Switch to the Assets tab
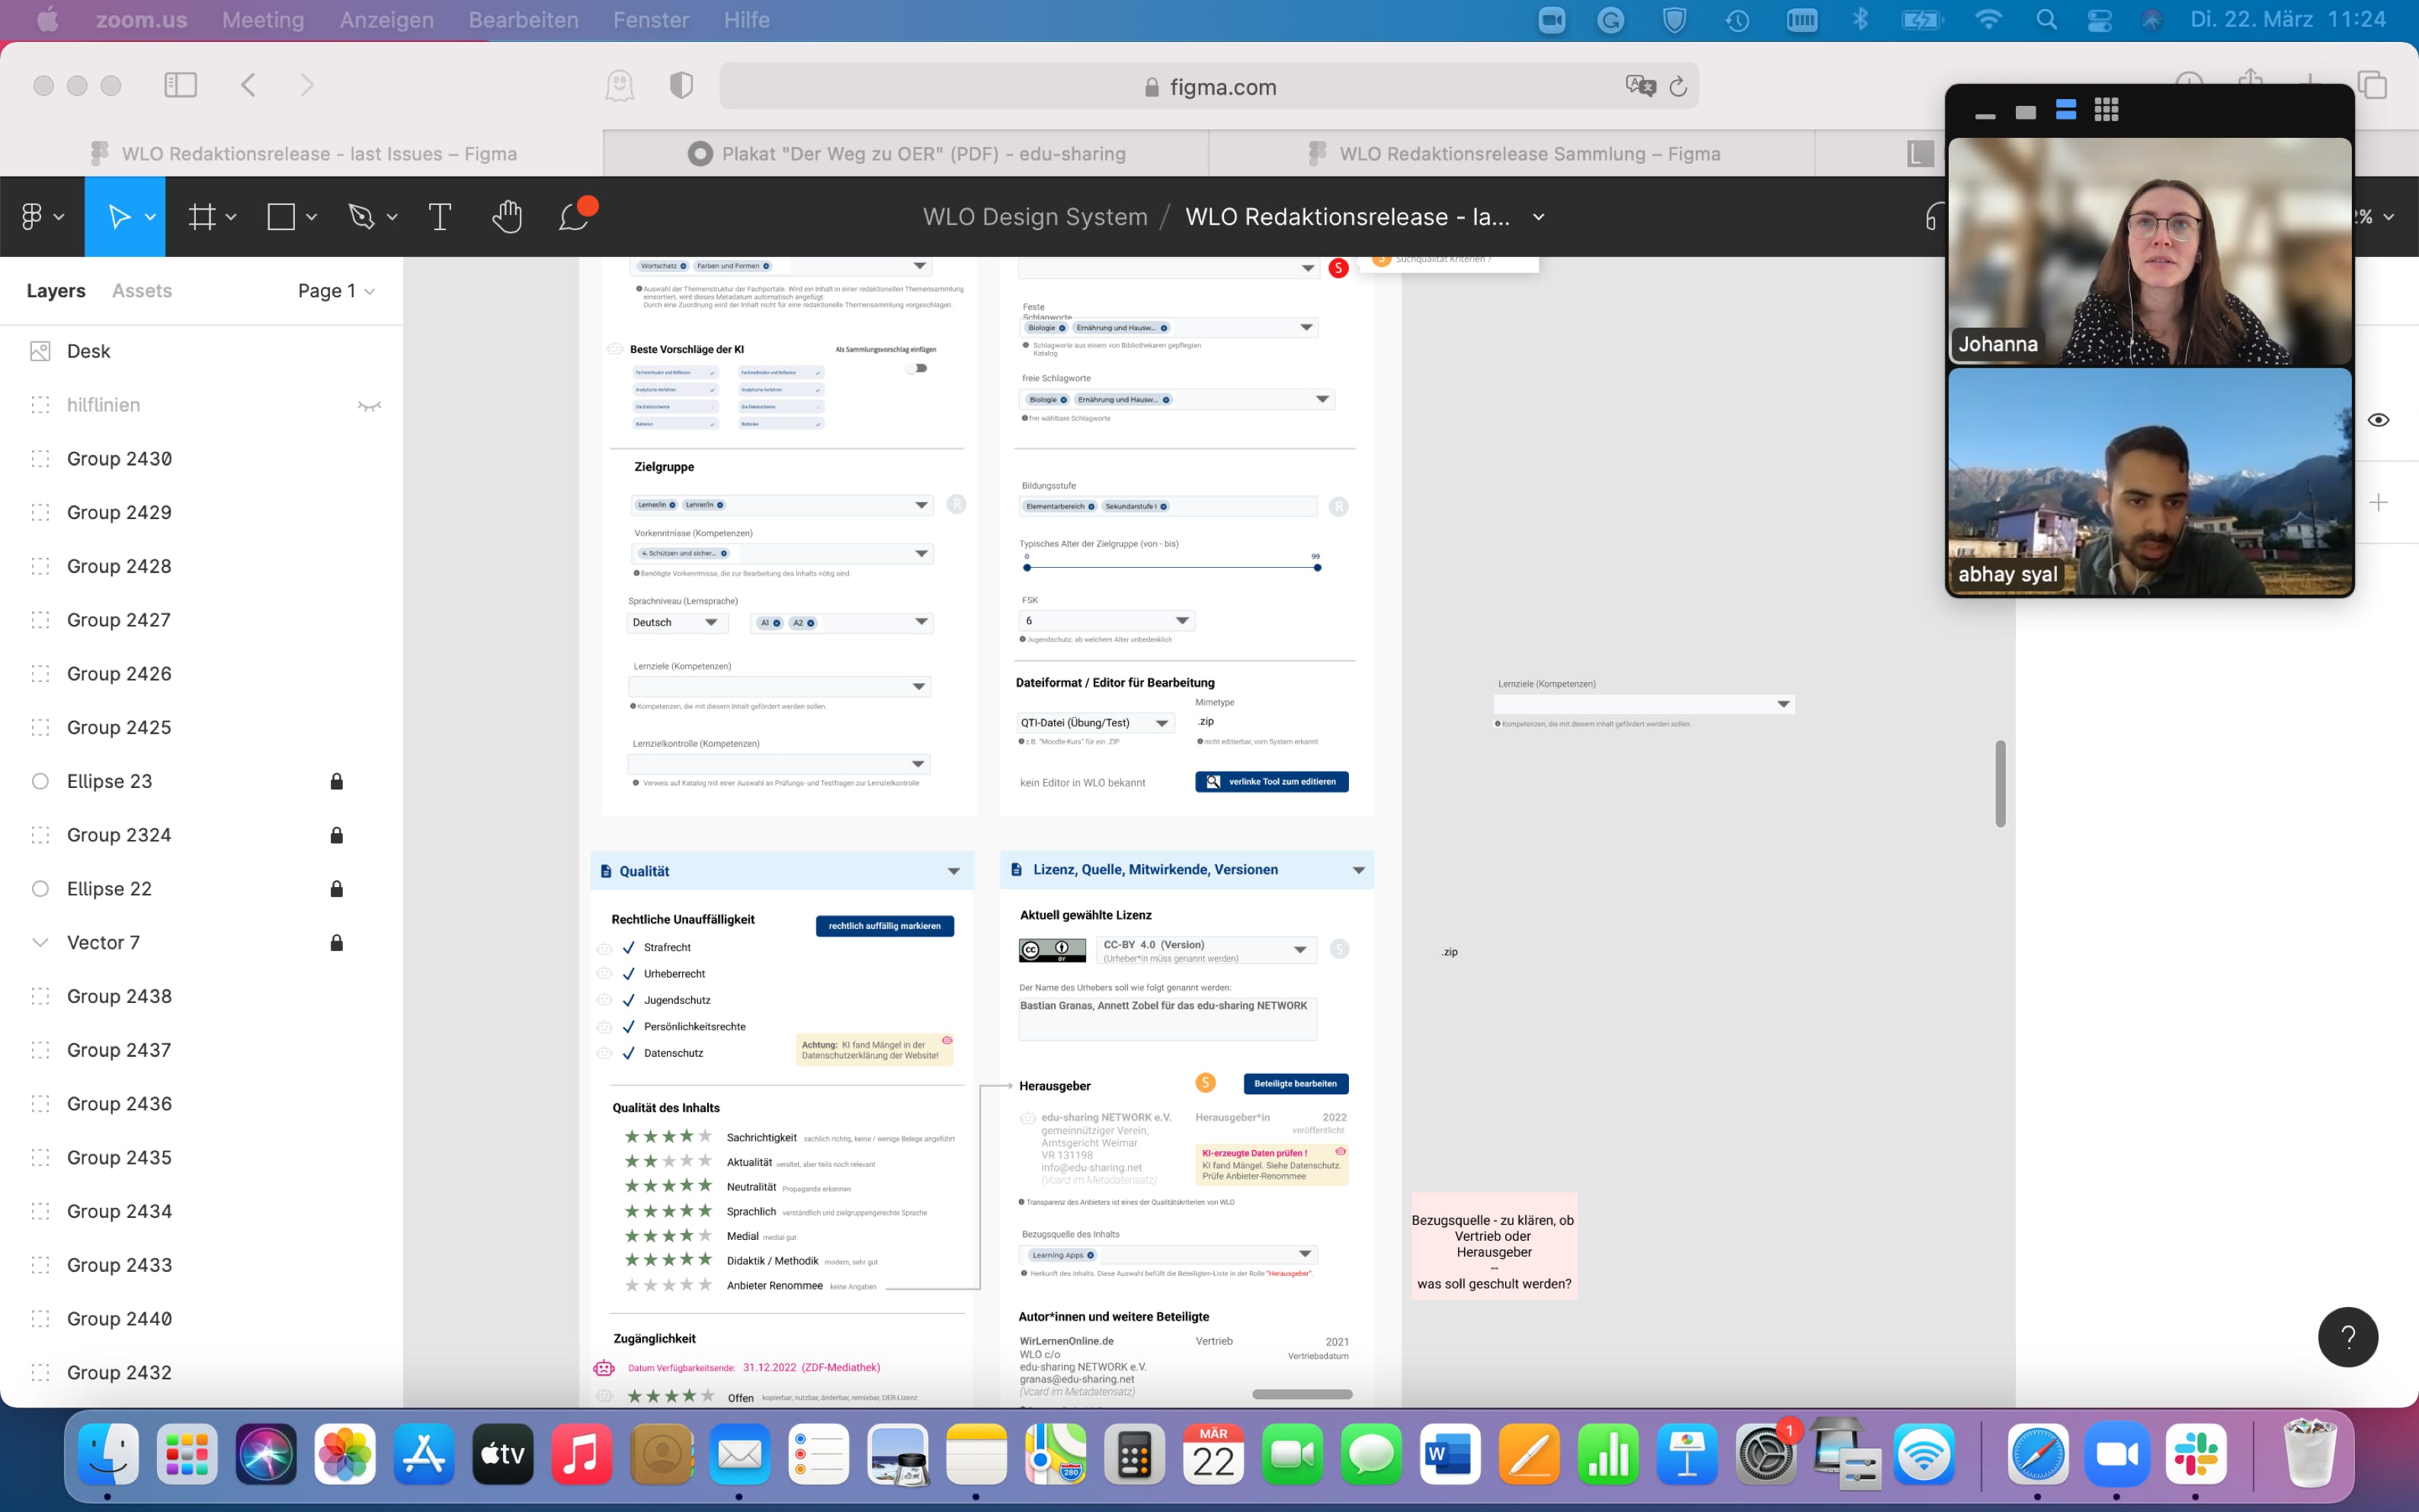Screen dimensions: 2419x1512 click(x=142, y=291)
